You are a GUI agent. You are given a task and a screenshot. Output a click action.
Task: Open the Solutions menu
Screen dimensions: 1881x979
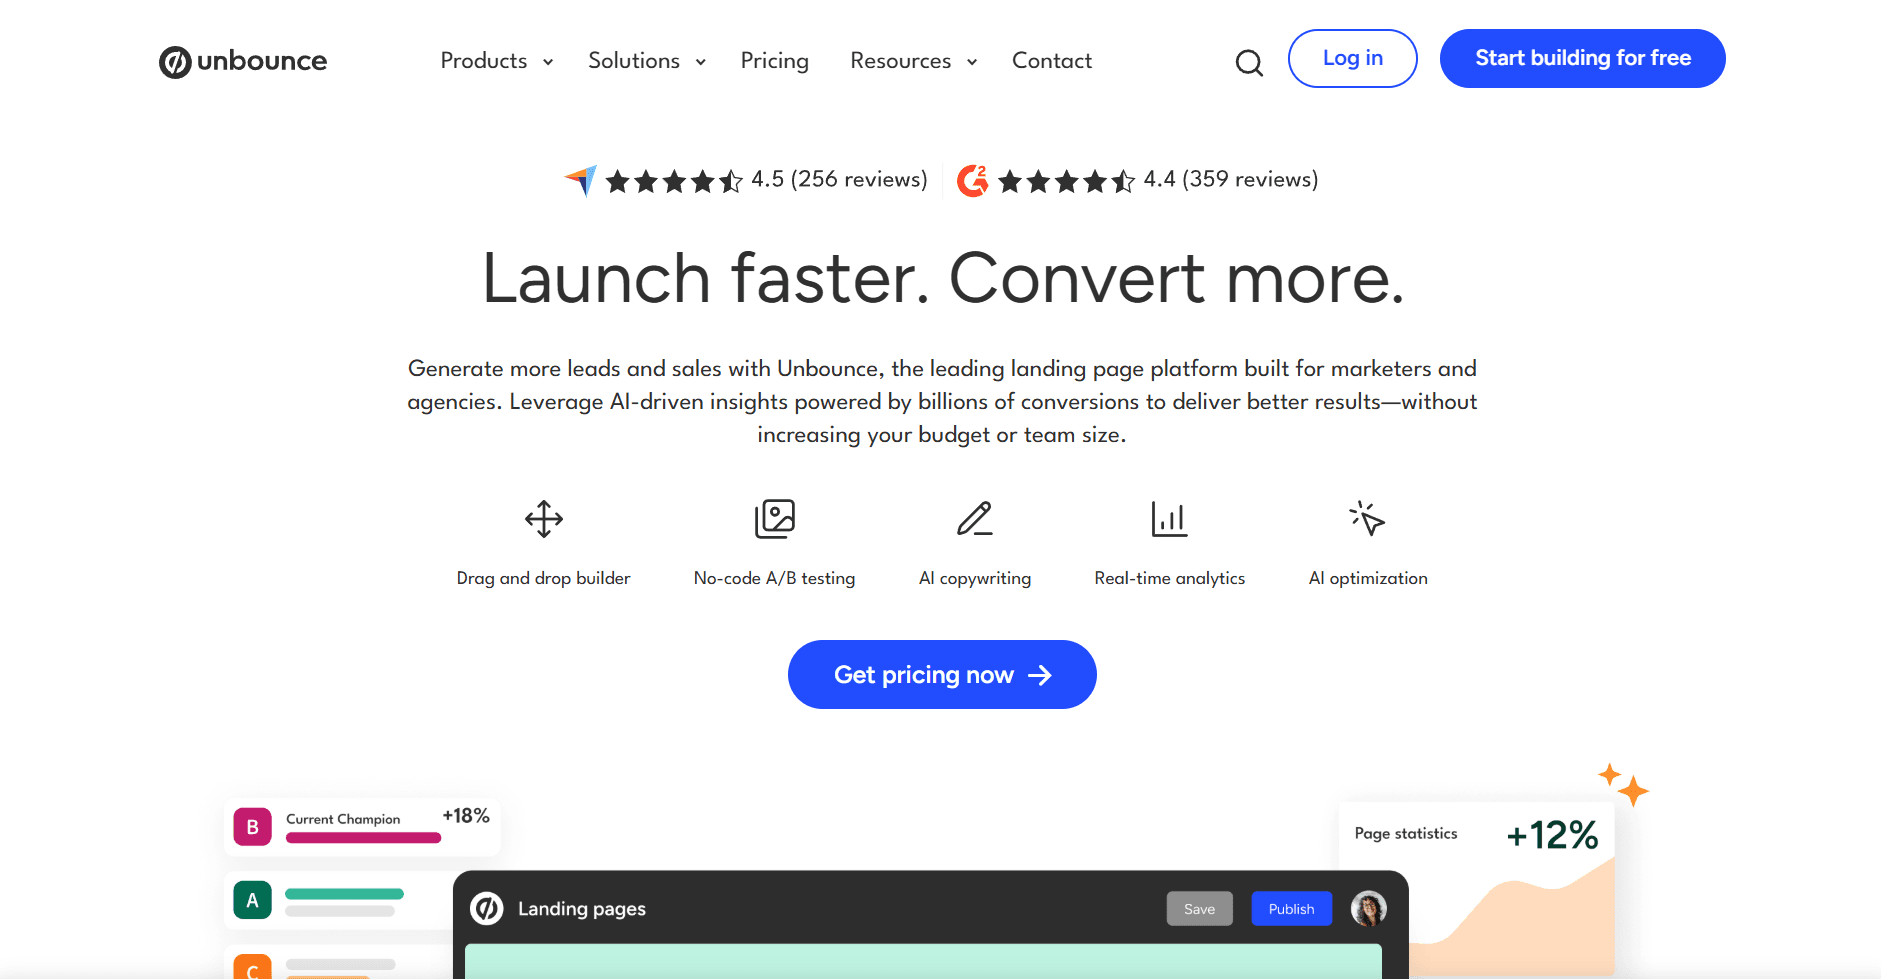click(634, 61)
